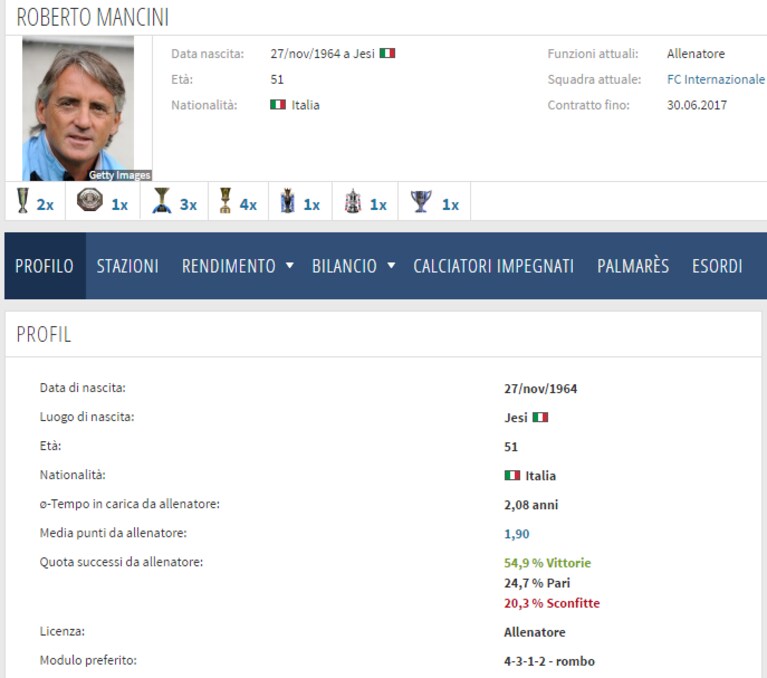The image size is (767, 678).
Task: Open the RENDIMENTO tab
Action: point(229,266)
